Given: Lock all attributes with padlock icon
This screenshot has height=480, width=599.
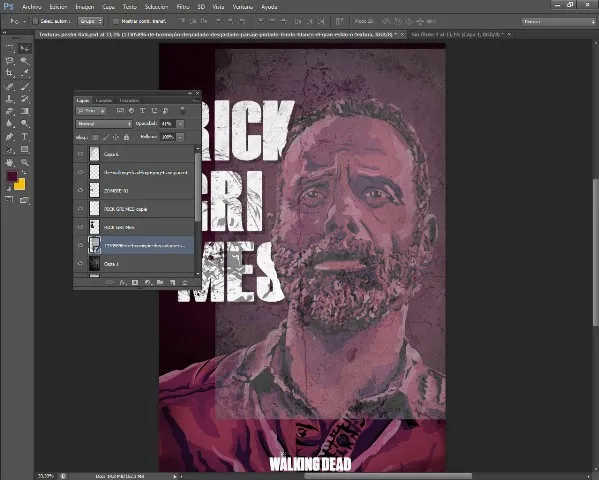Looking at the screenshot, I should tap(126, 137).
